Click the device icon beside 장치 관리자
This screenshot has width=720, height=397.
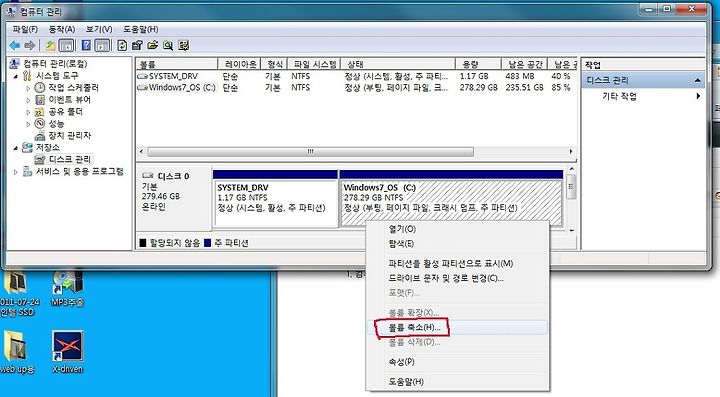[40, 135]
